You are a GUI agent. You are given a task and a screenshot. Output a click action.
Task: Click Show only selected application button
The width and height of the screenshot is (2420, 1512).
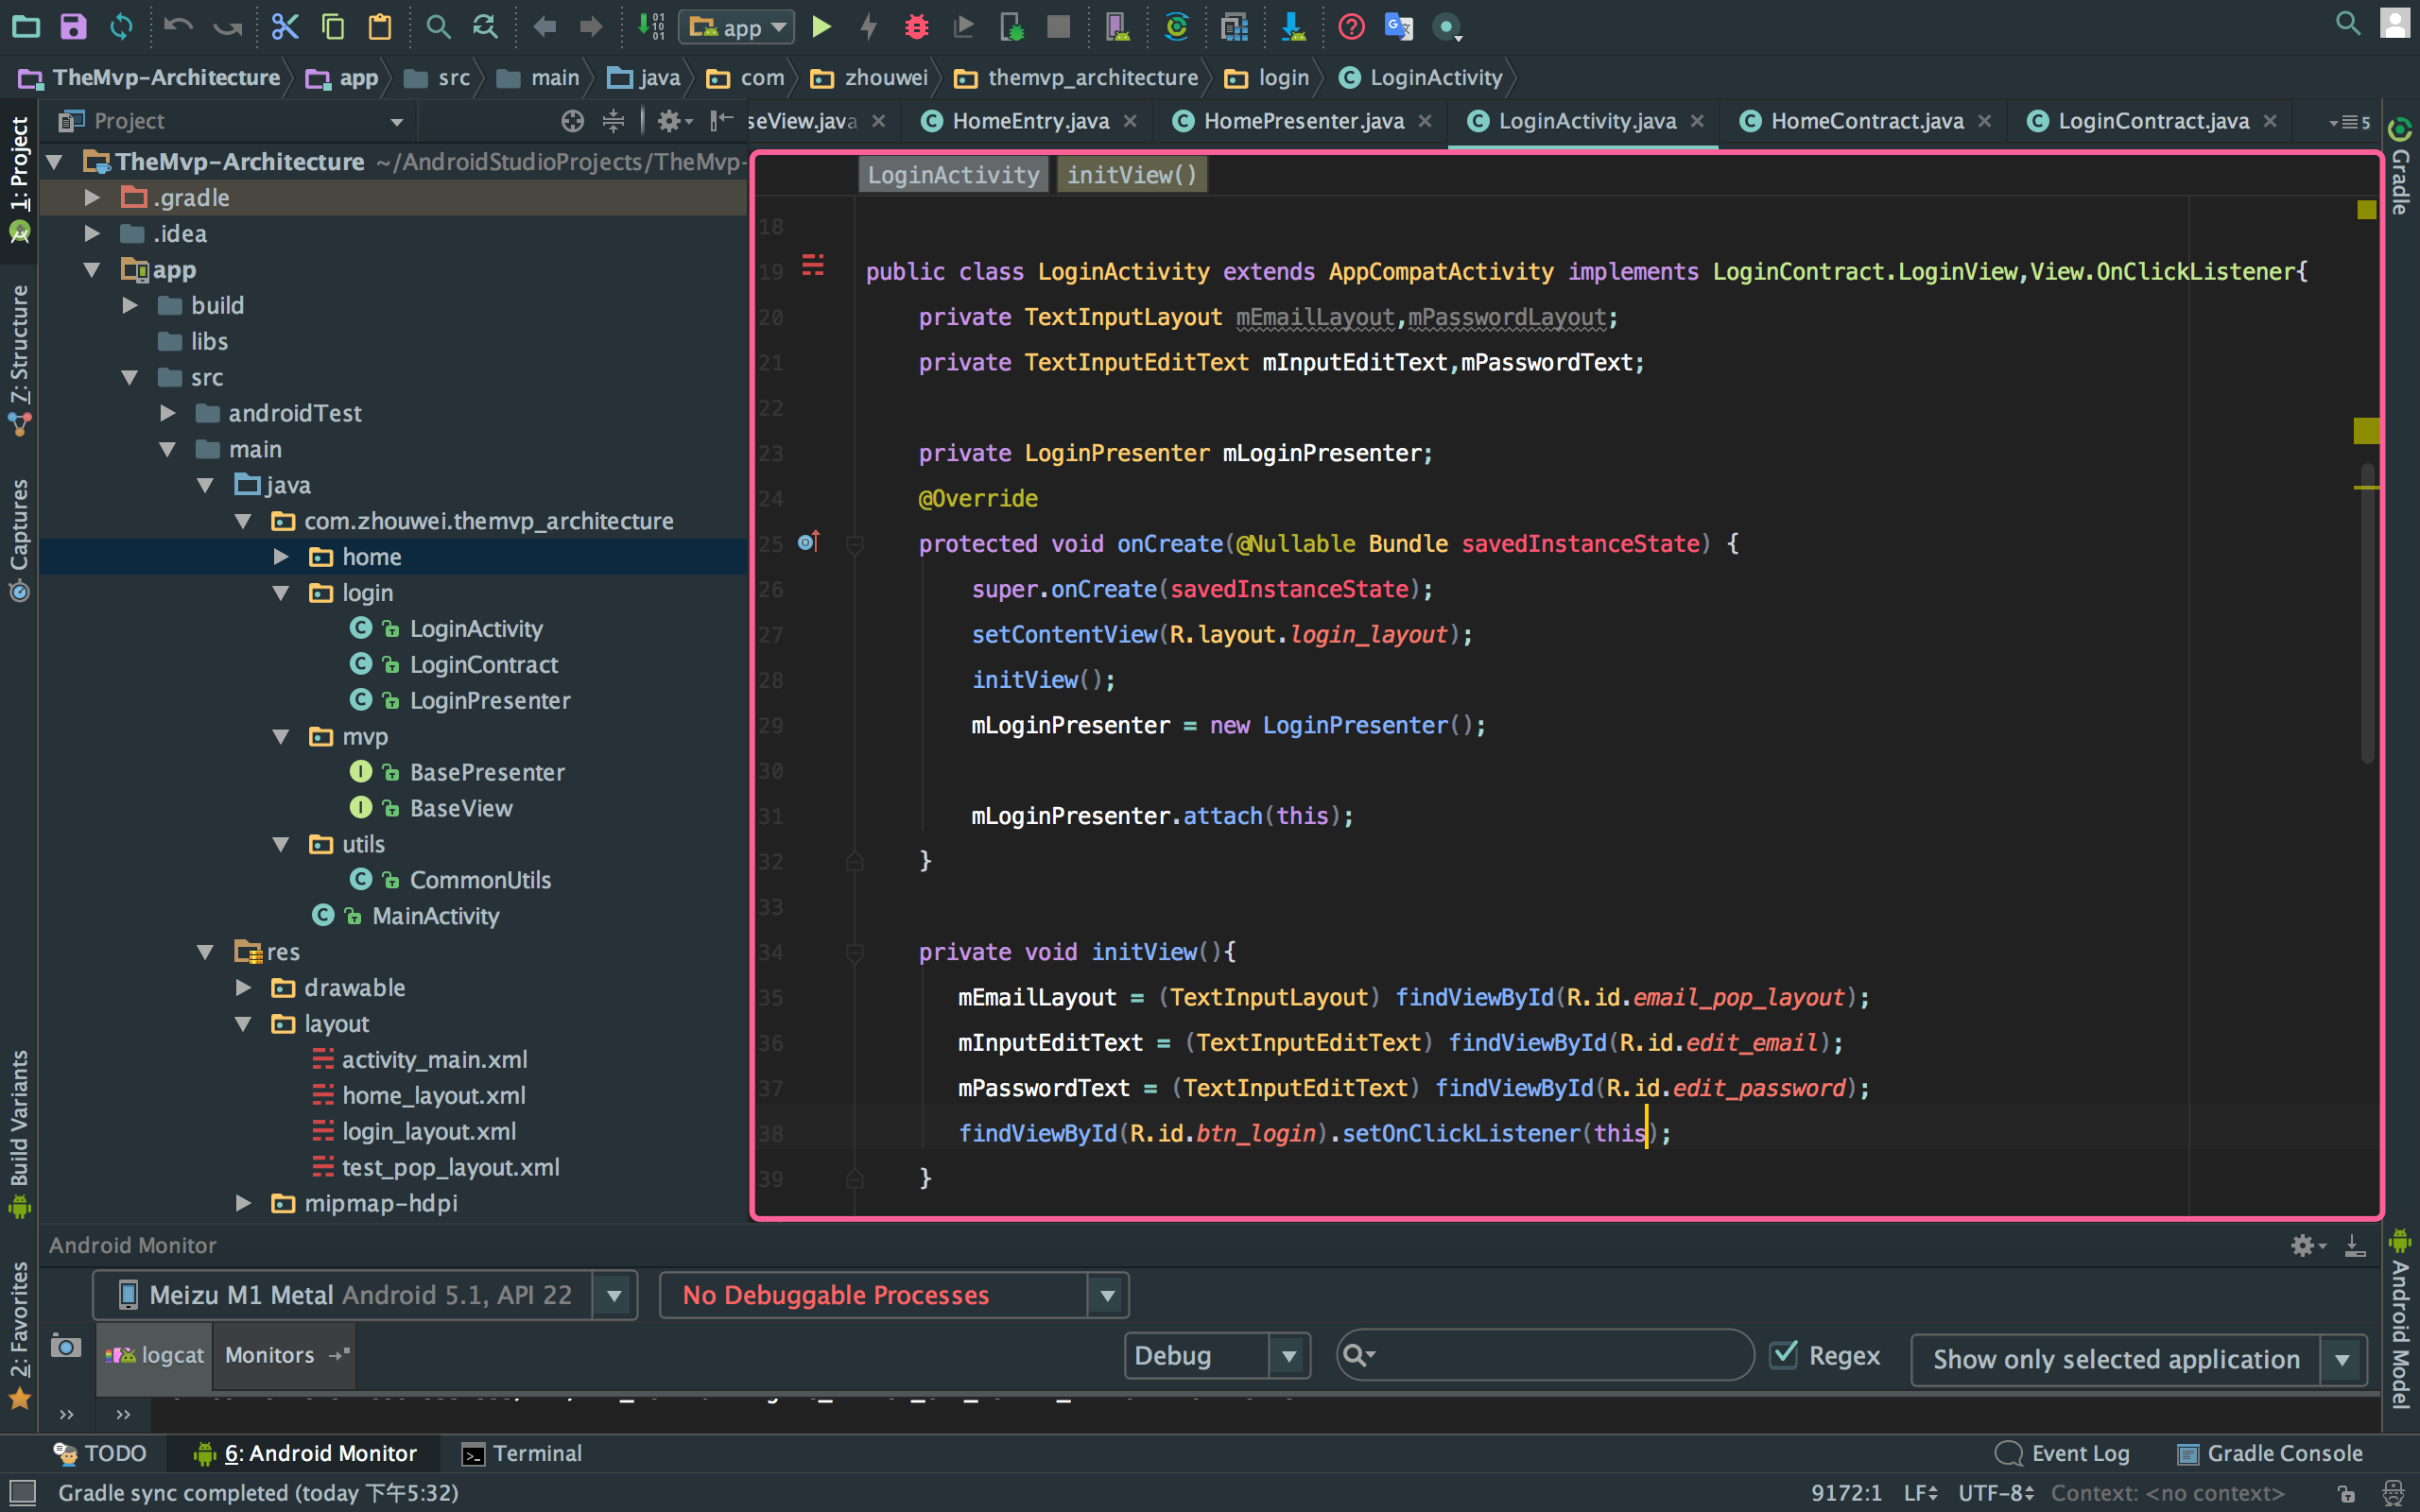point(2117,1355)
